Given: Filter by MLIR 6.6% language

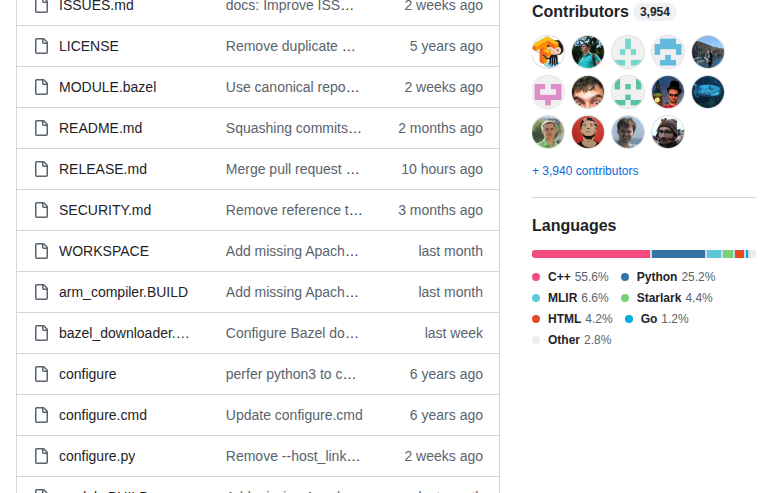Looking at the screenshot, I should [x=571, y=298].
